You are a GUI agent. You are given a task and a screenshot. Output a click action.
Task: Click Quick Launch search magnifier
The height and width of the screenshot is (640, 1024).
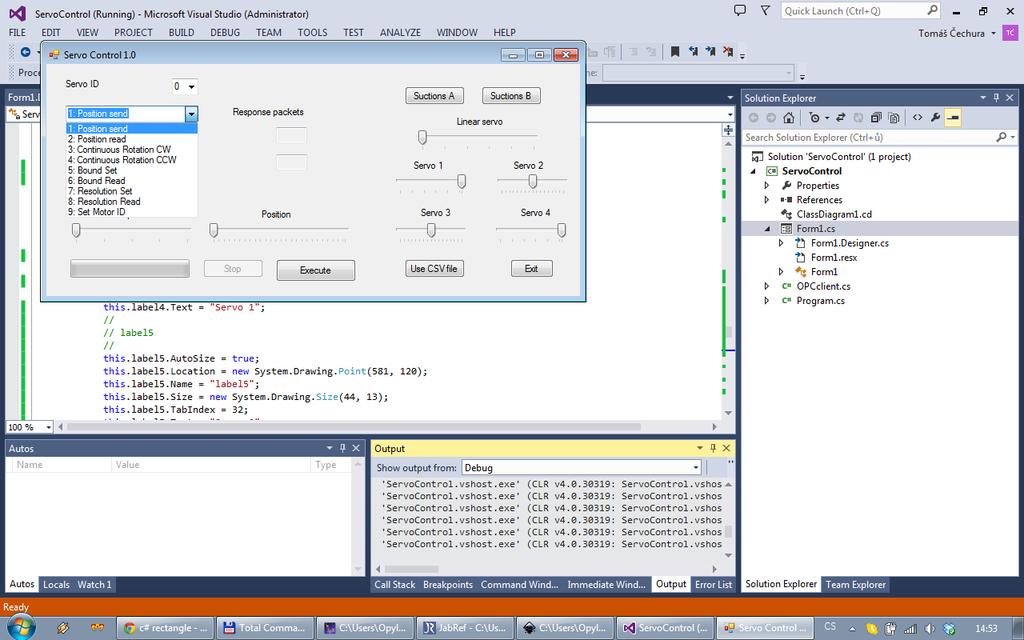[932, 10]
